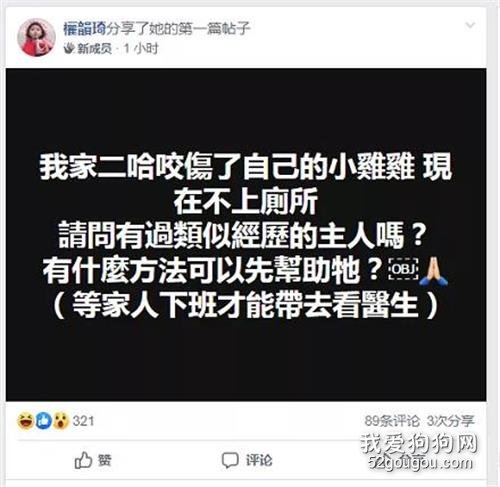Click the laughing Haha reaction emoji
The width and height of the screenshot is (500, 487).
click(26, 421)
